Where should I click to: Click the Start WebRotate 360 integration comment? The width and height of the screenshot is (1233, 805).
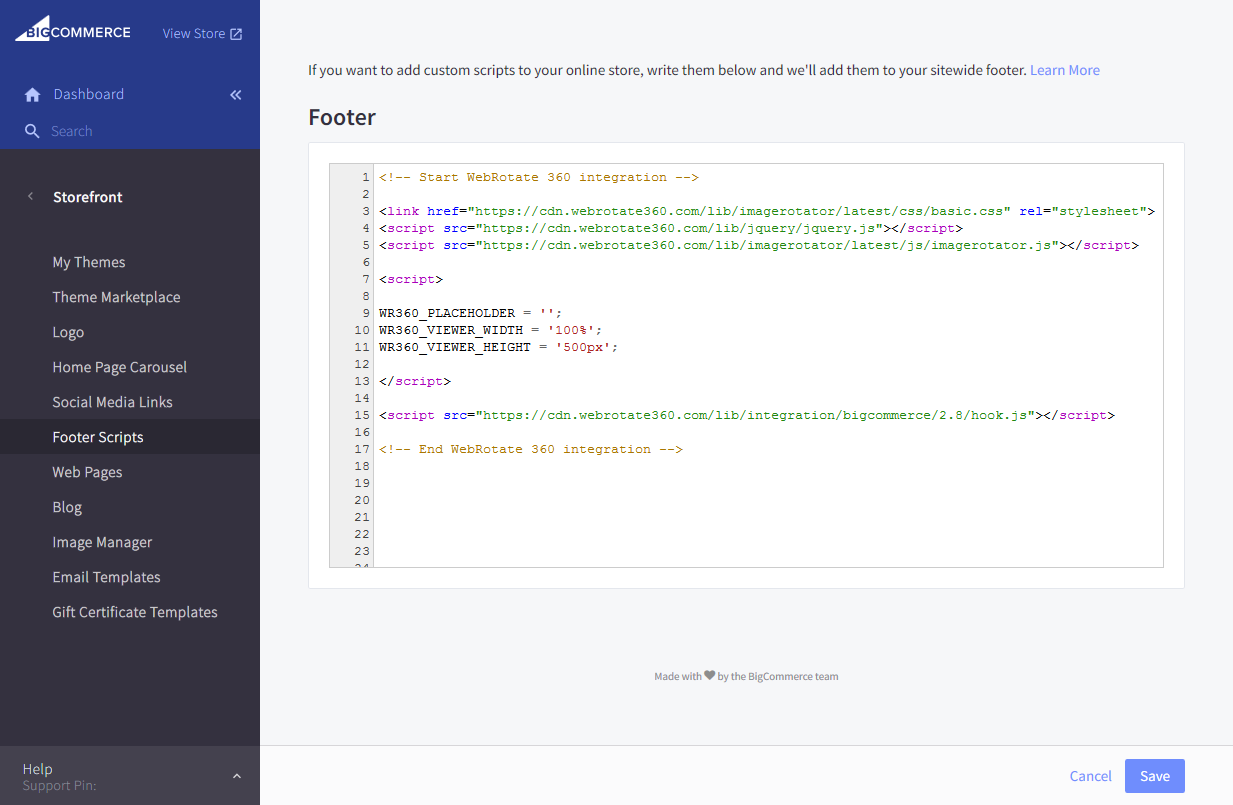(x=539, y=177)
